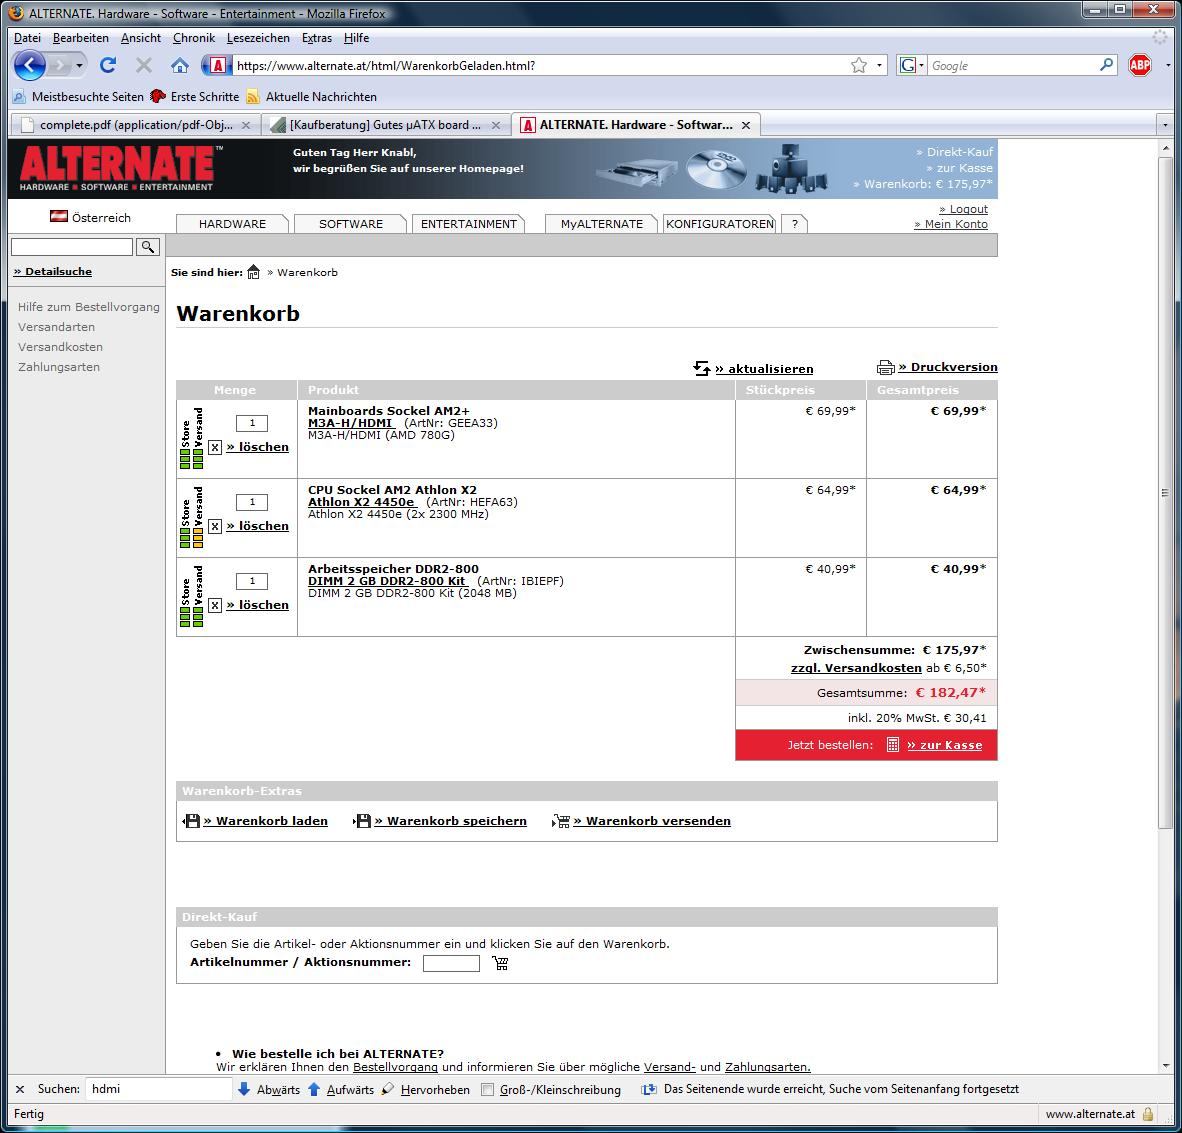Click the Abwärts down arrow in find bar
Image resolution: width=1182 pixels, height=1133 pixels.
pyautogui.click(x=243, y=1089)
